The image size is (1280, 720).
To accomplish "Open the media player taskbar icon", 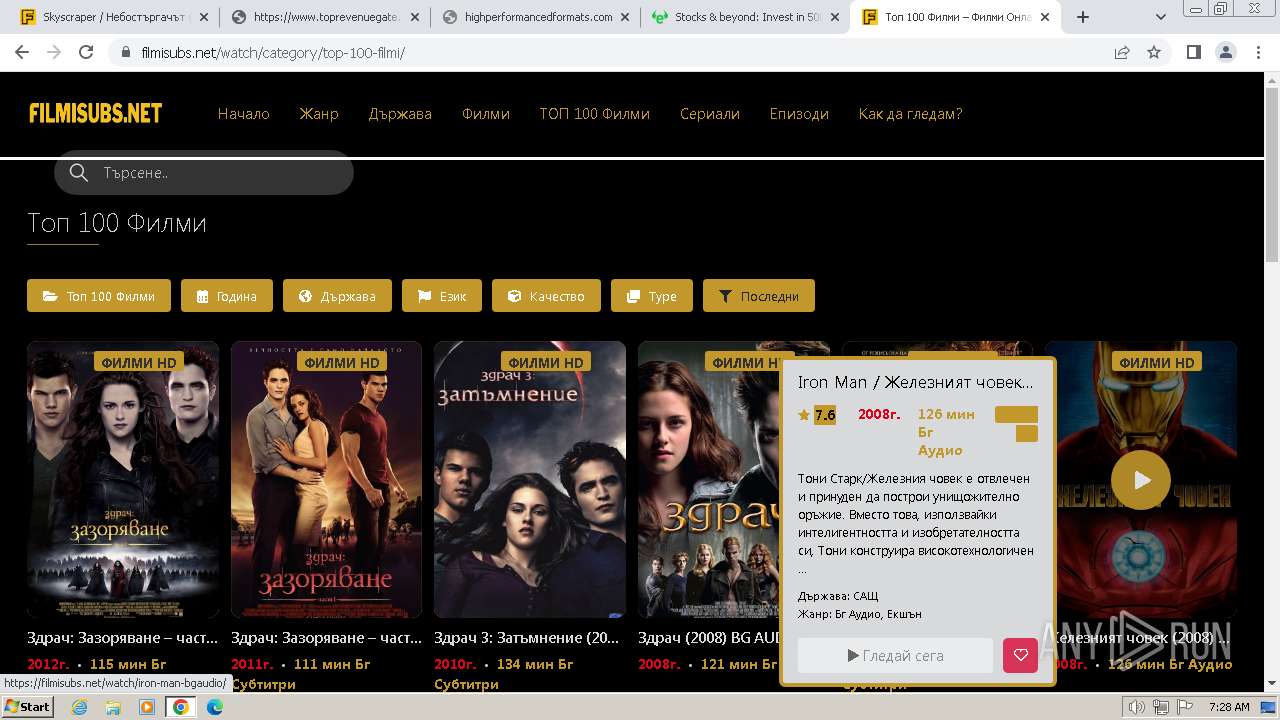I will click(x=147, y=707).
